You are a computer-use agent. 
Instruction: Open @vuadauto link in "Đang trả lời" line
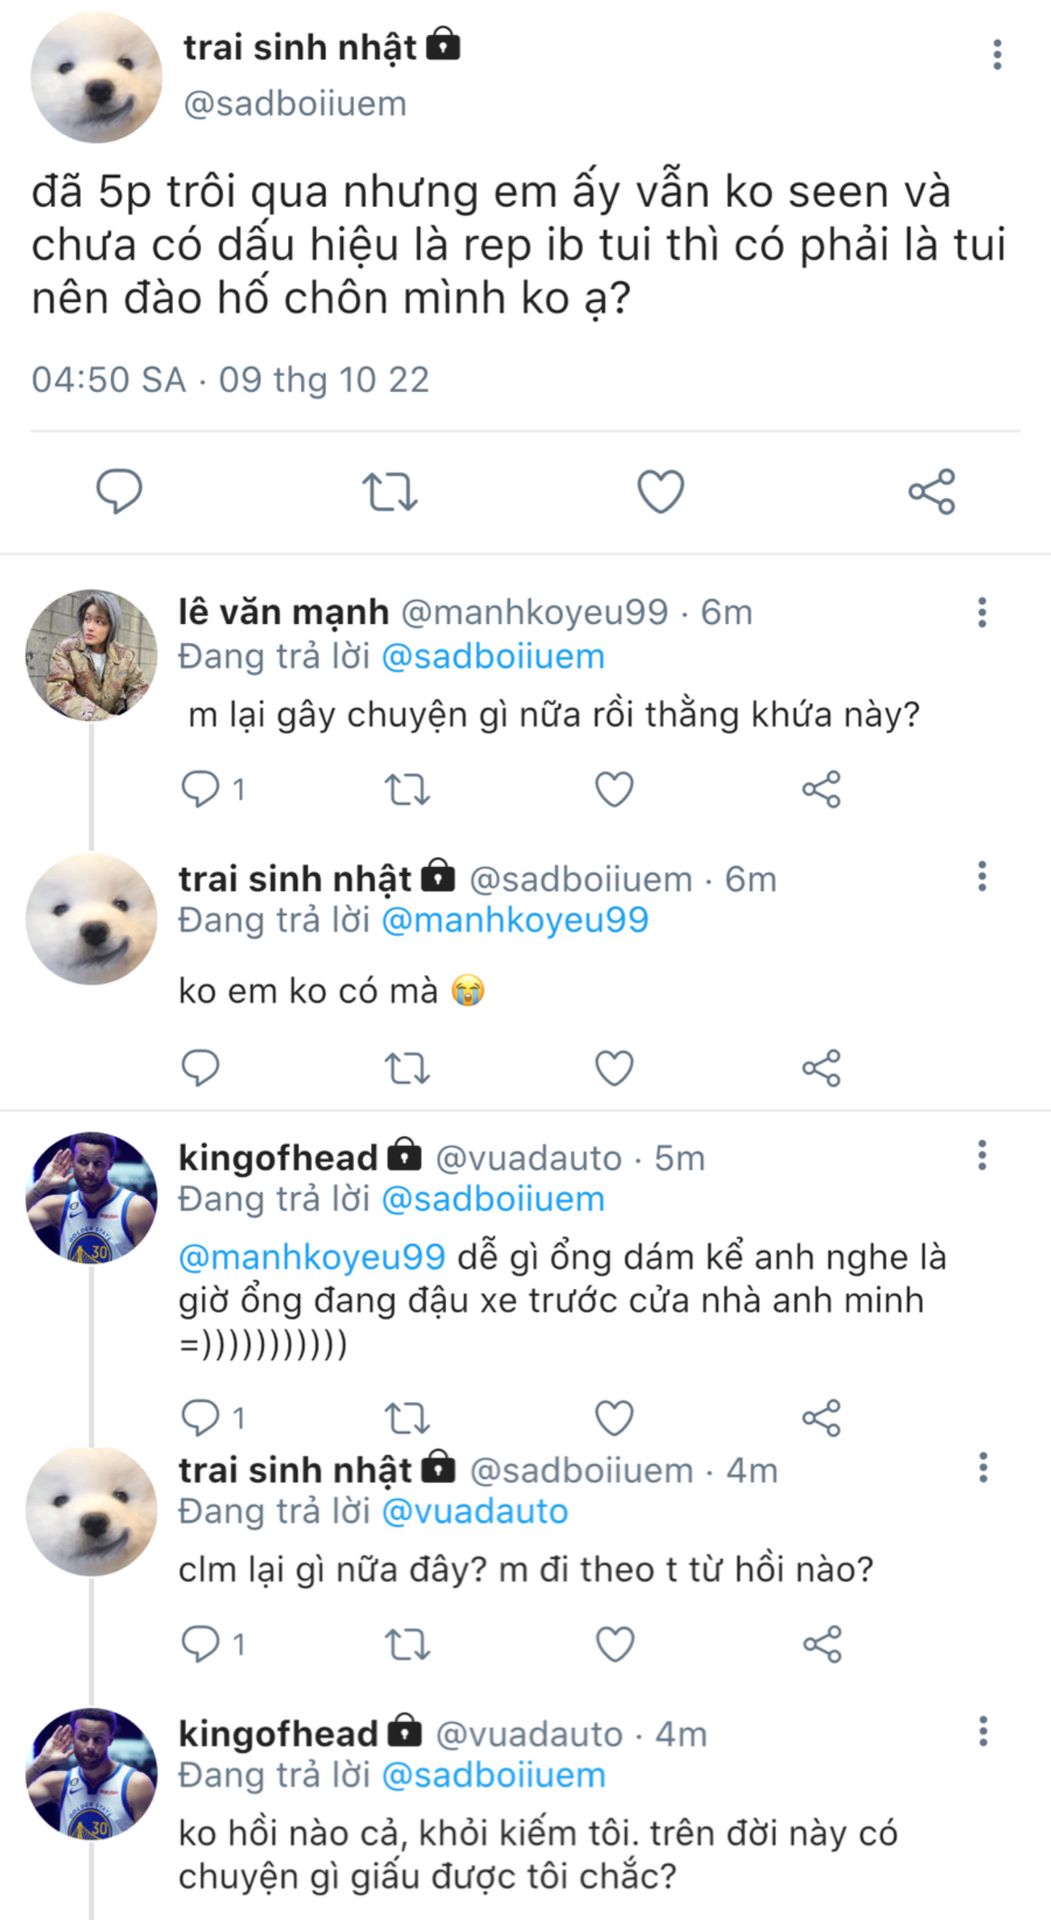[475, 1511]
